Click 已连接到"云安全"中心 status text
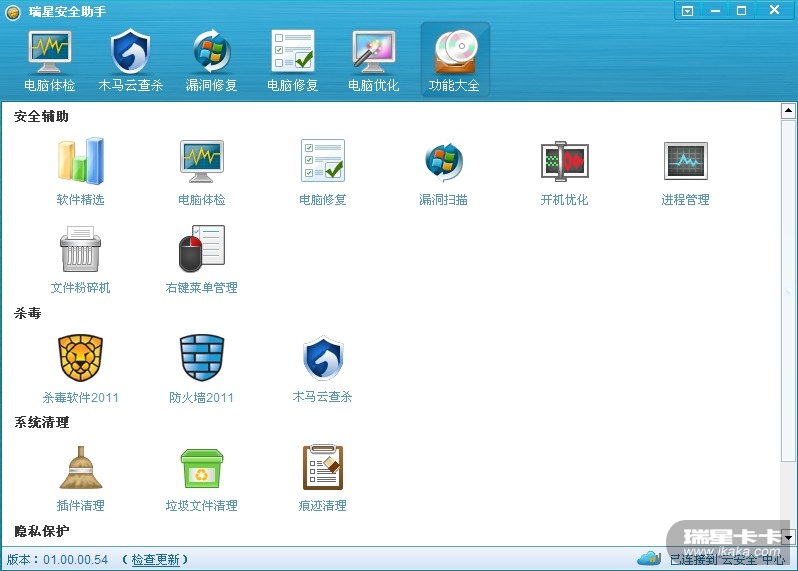 click(x=727, y=559)
